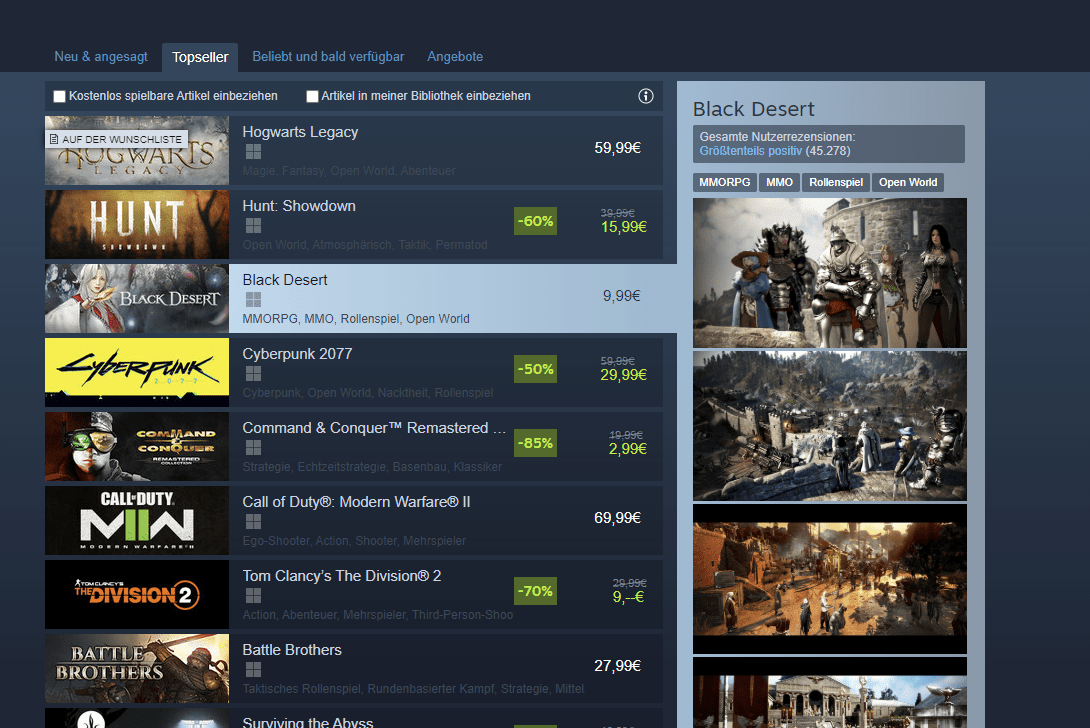Viewport: 1090px width, 728px height.
Task: Select the Topseller tab
Action: tap(200, 57)
